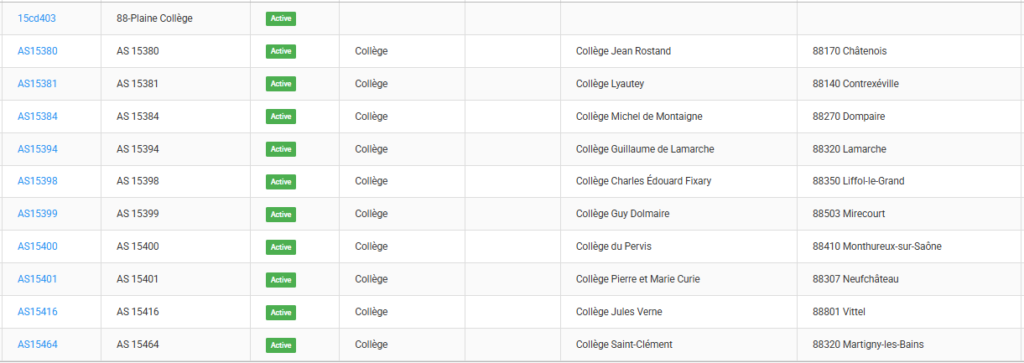Open the 15cd403 record link
This screenshot has width=1024, height=363.
tap(37, 18)
